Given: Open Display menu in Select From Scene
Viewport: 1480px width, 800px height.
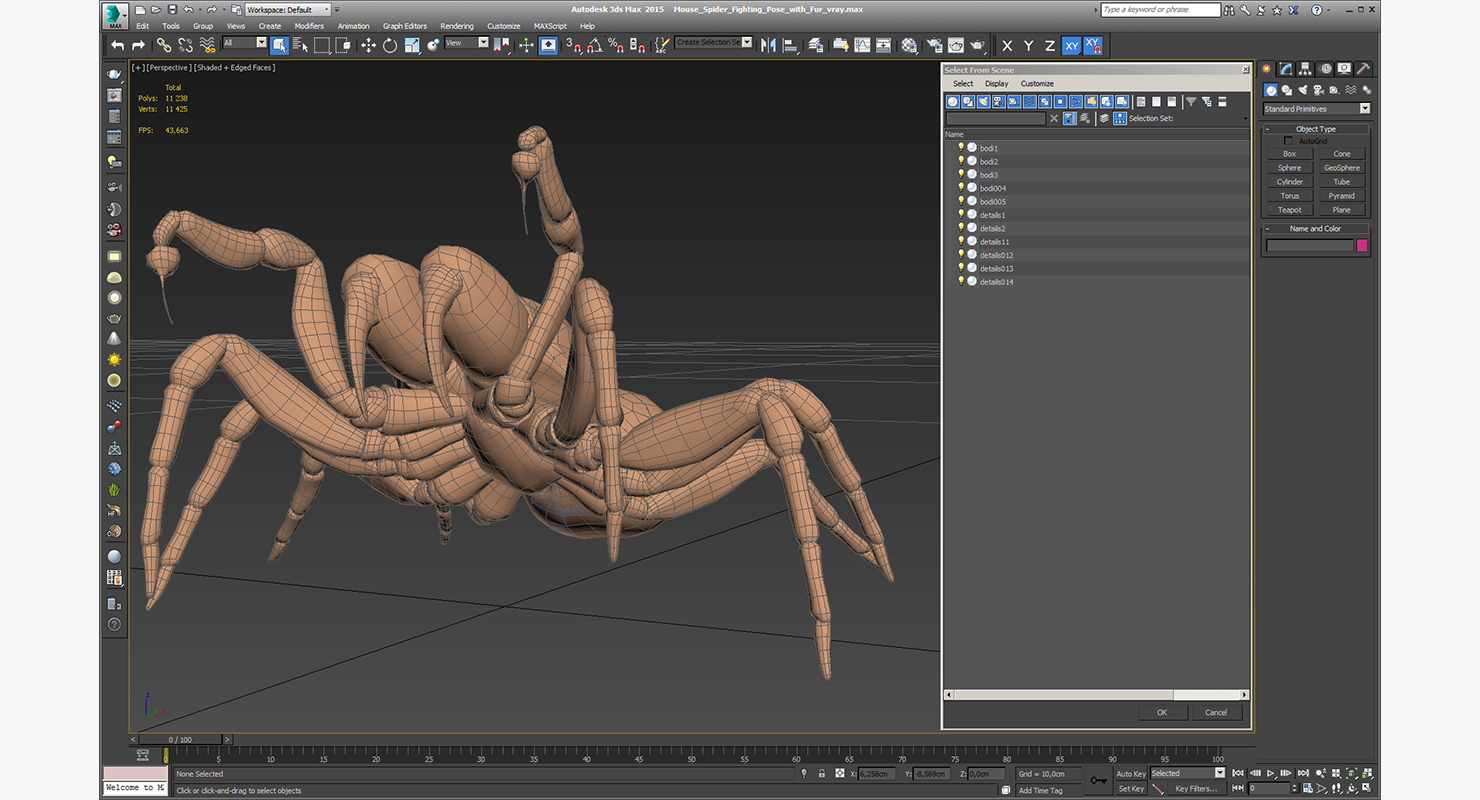Looking at the screenshot, I should [x=997, y=84].
